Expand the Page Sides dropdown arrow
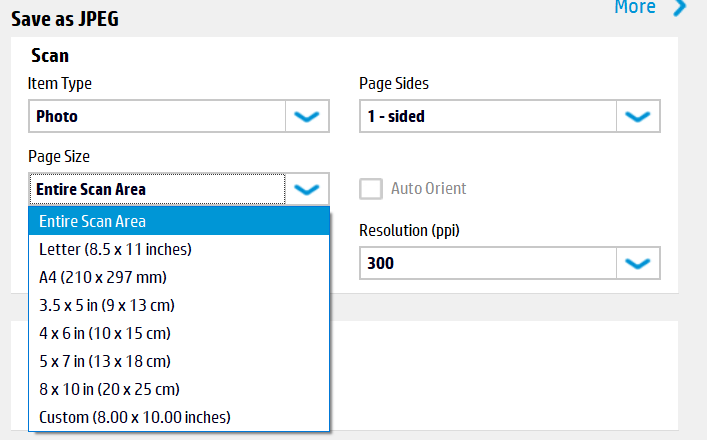The height and width of the screenshot is (440, 707). click(638, 116)
